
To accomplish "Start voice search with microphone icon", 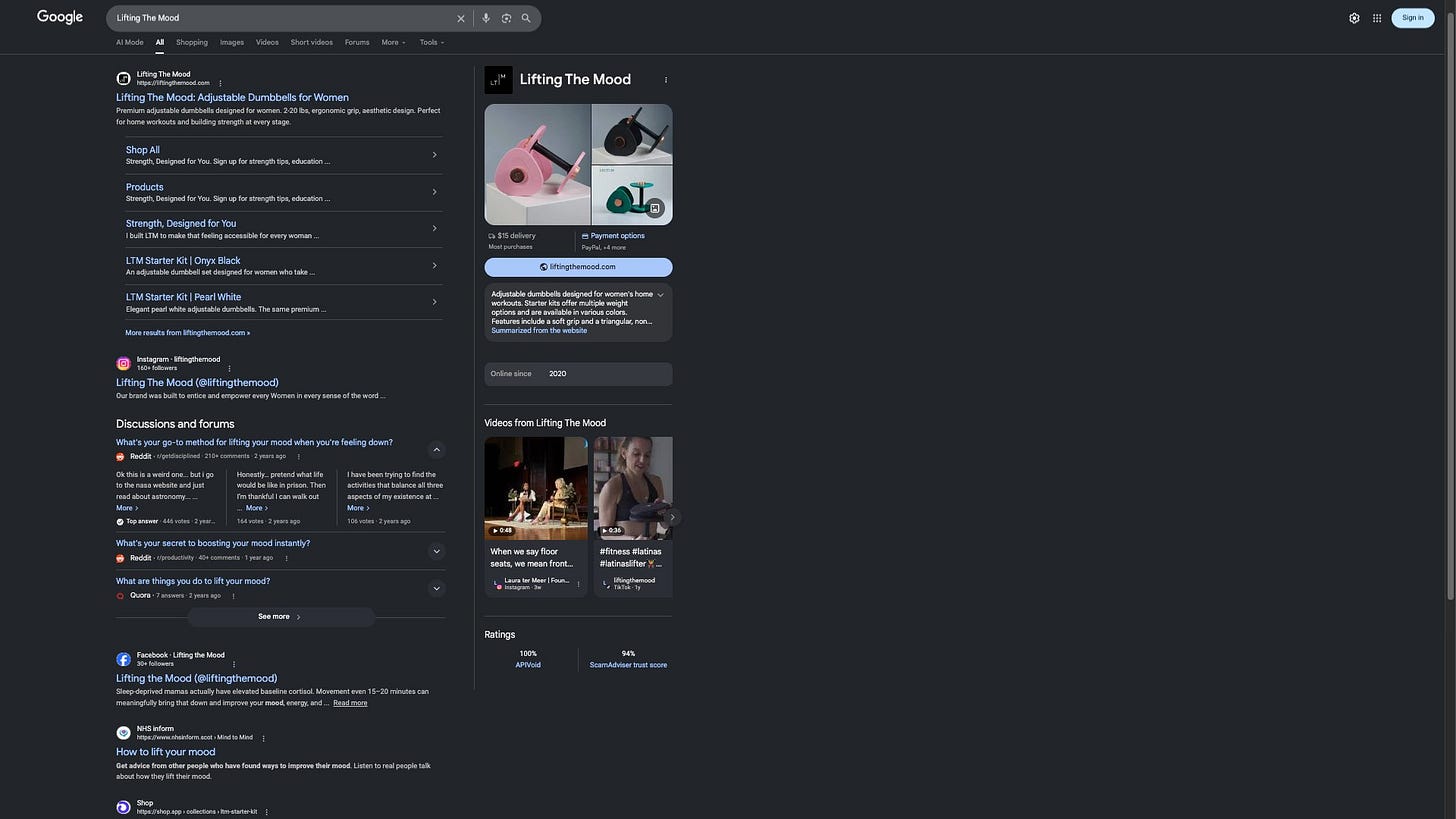I will 486,18.
